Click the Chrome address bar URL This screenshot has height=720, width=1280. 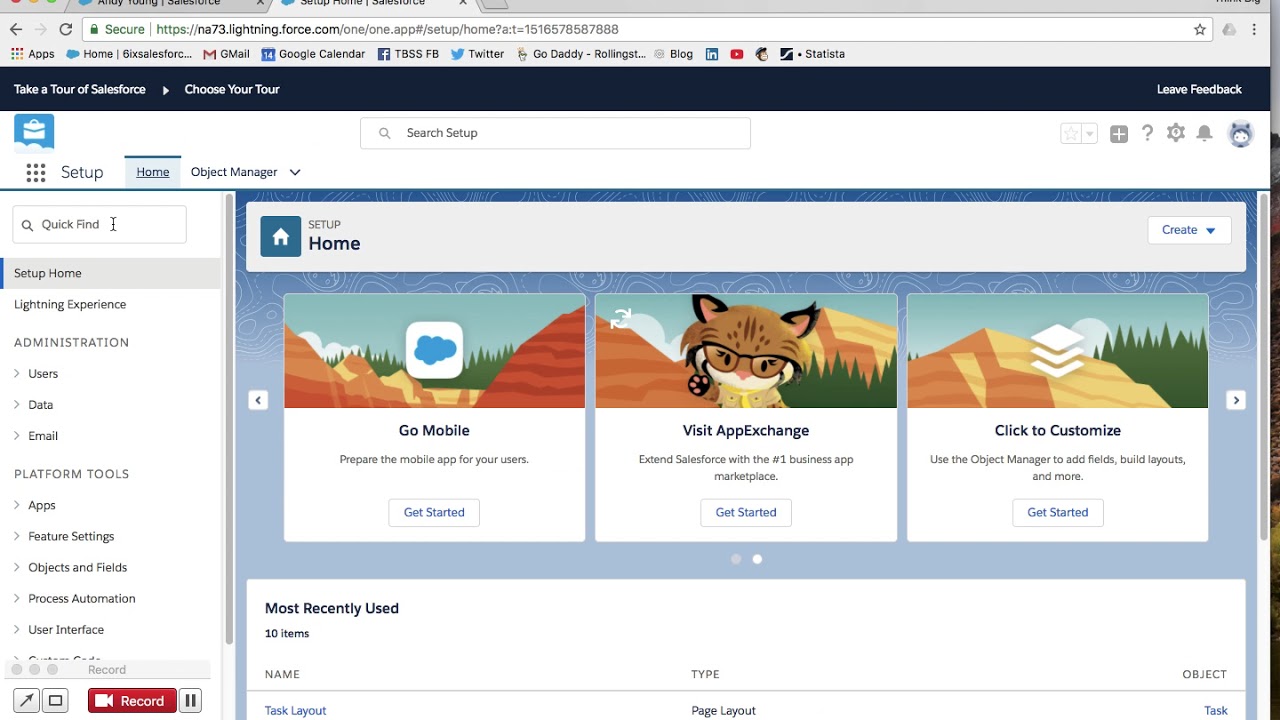[x=388, y=29]
